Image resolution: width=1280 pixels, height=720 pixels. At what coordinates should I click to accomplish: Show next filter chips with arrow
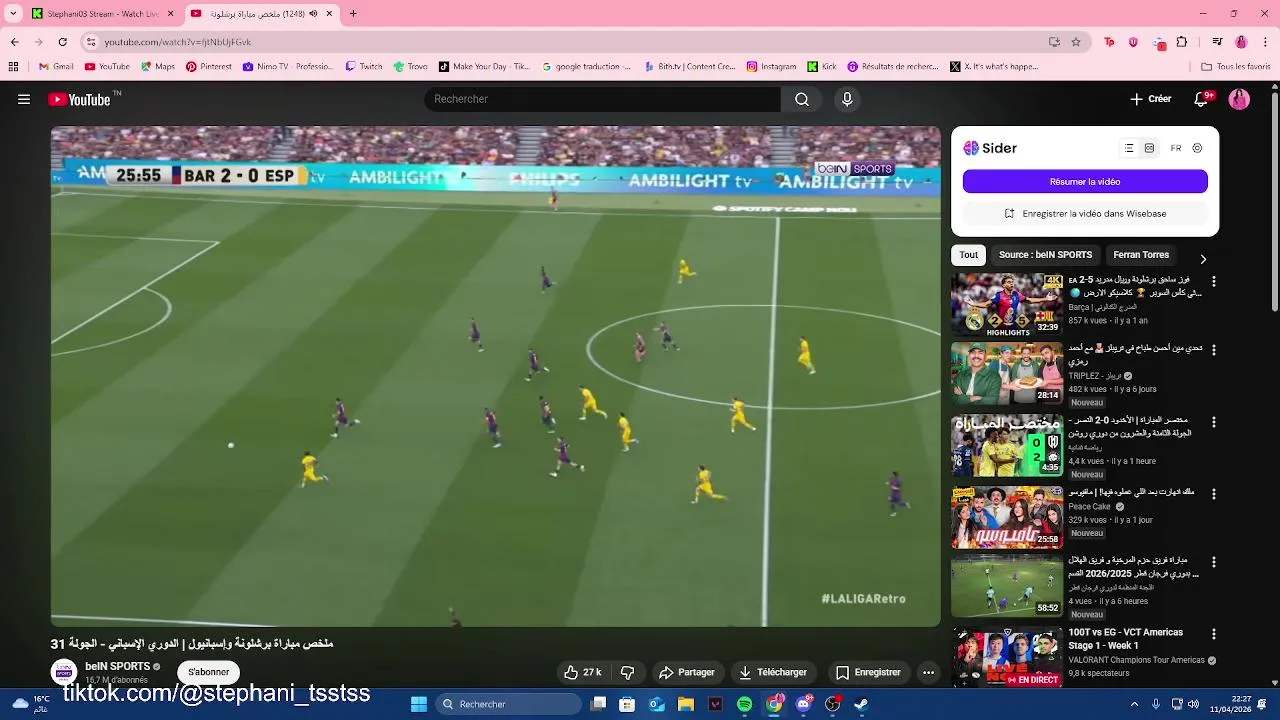click(x=1203, y=259)
